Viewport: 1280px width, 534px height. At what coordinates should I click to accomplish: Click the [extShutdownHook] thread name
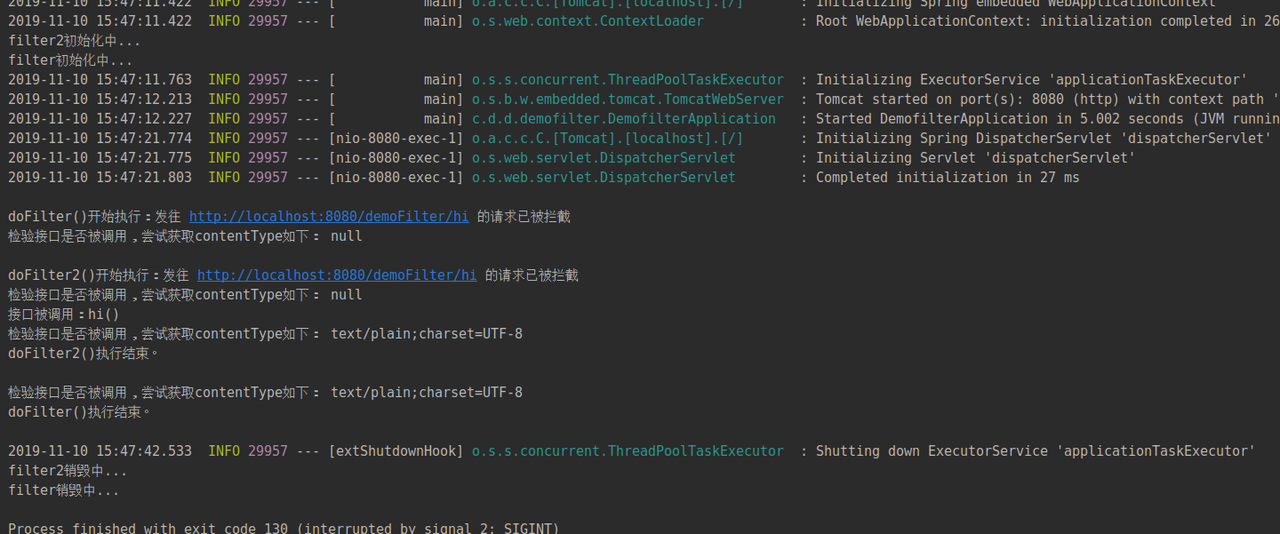point(396,451)
